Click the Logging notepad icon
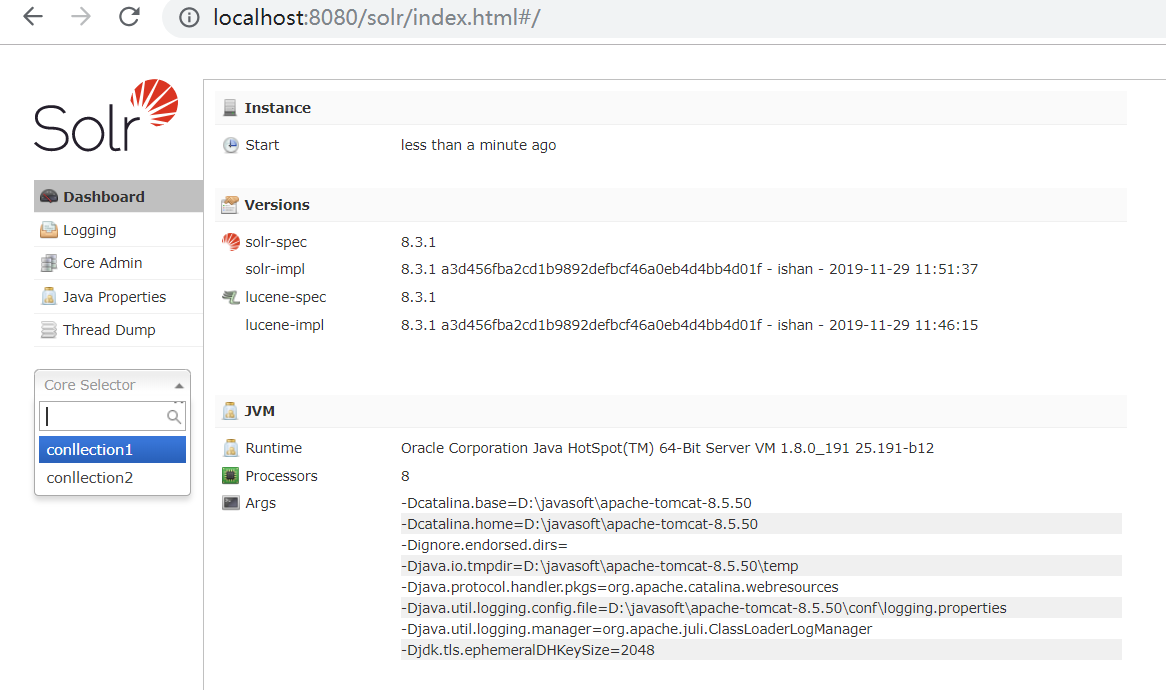The height and width of the screenshot is (690, 1166). [x=48, y=230]
